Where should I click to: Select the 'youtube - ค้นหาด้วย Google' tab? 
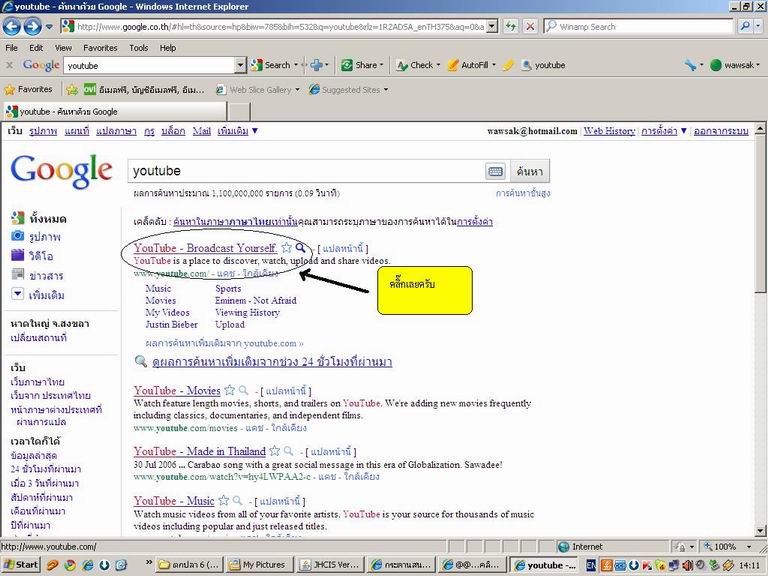115,111
